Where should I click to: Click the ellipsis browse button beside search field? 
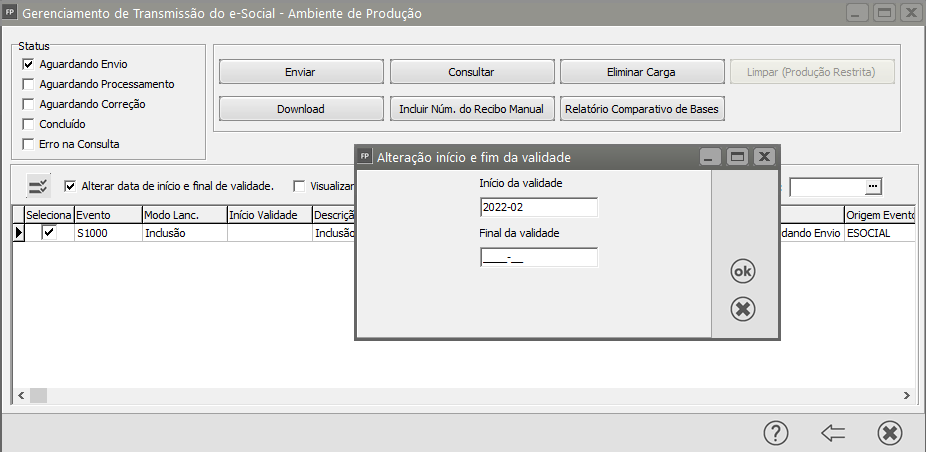pyautogui.click(x=873, y=187)
